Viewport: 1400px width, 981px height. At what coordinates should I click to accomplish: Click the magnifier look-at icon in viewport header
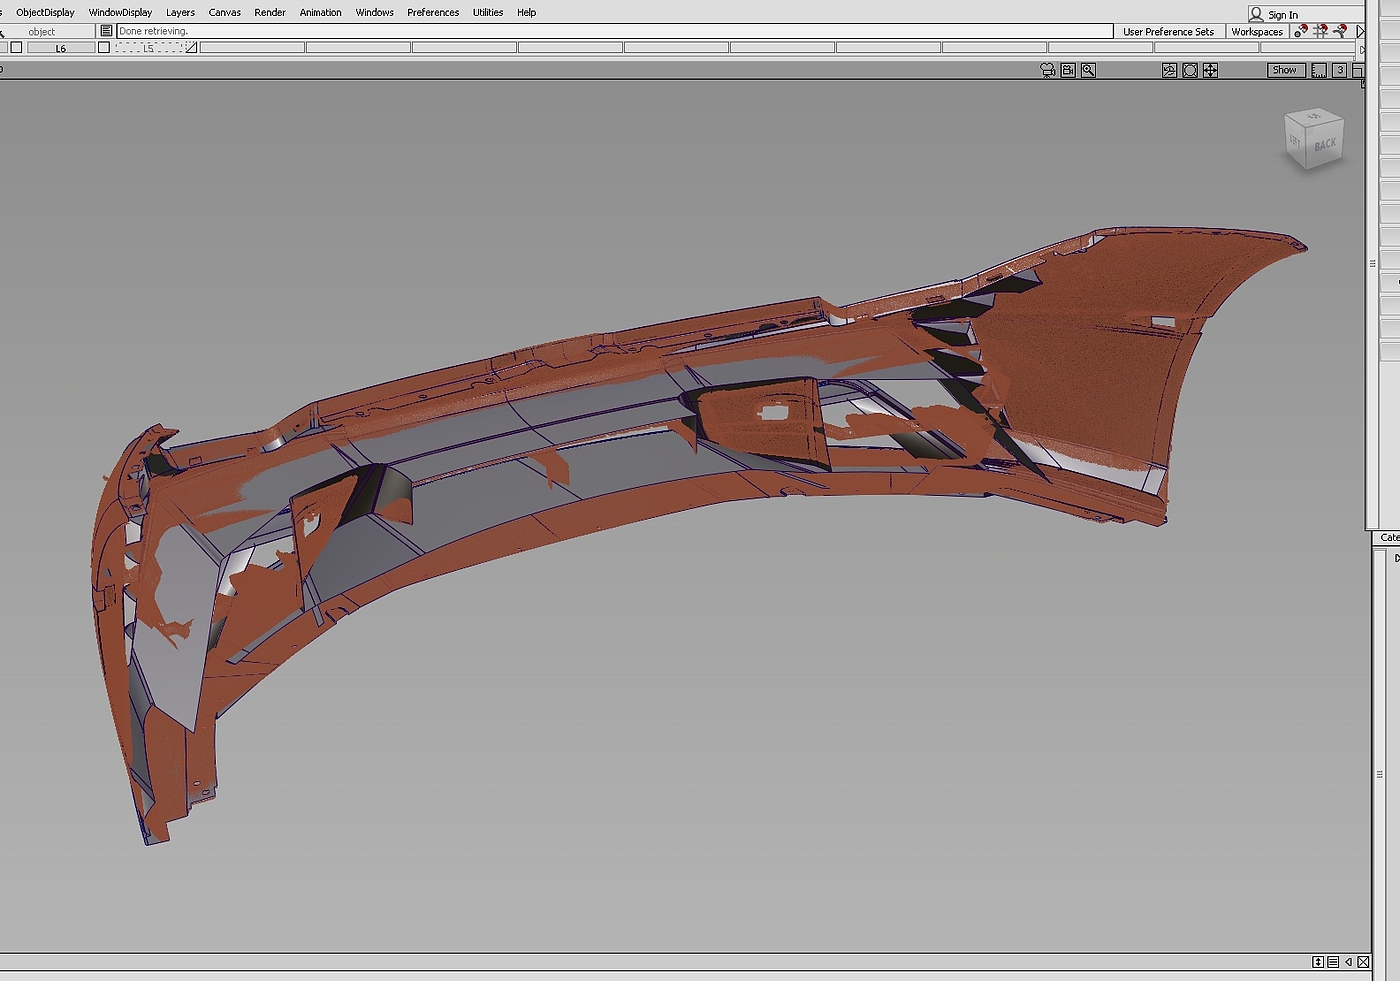1088,70
